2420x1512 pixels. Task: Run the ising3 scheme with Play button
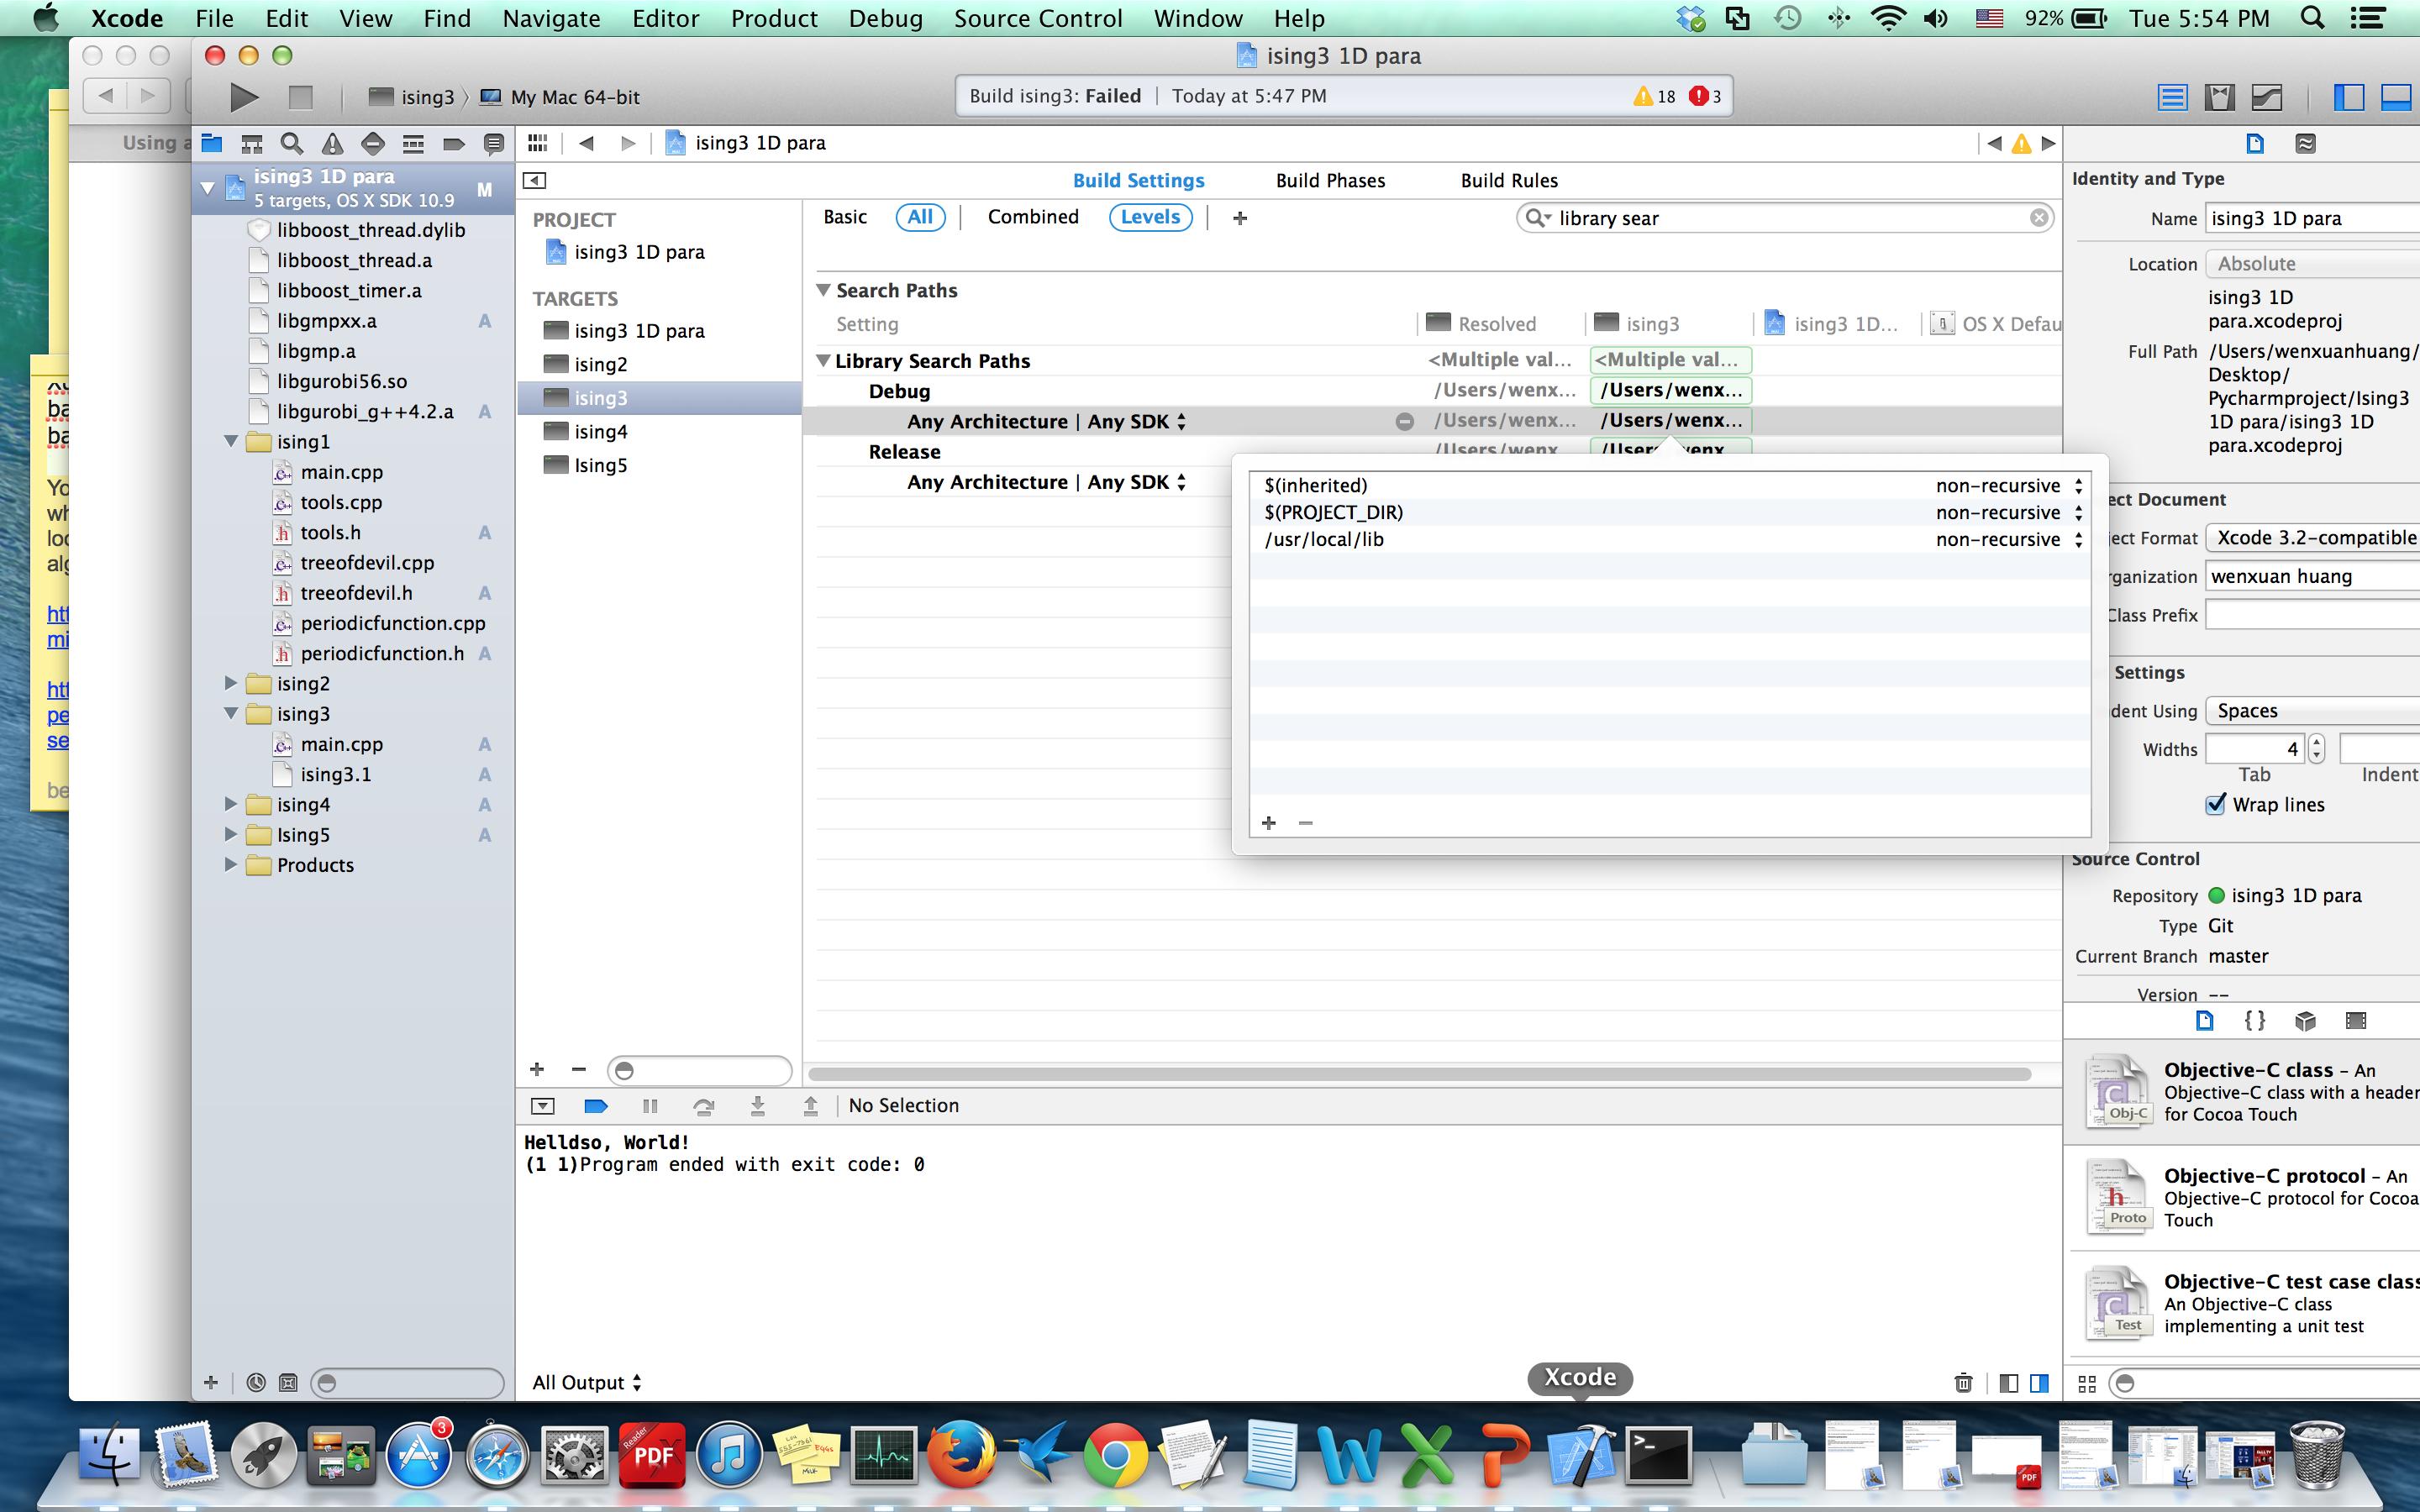pos(243,97)
